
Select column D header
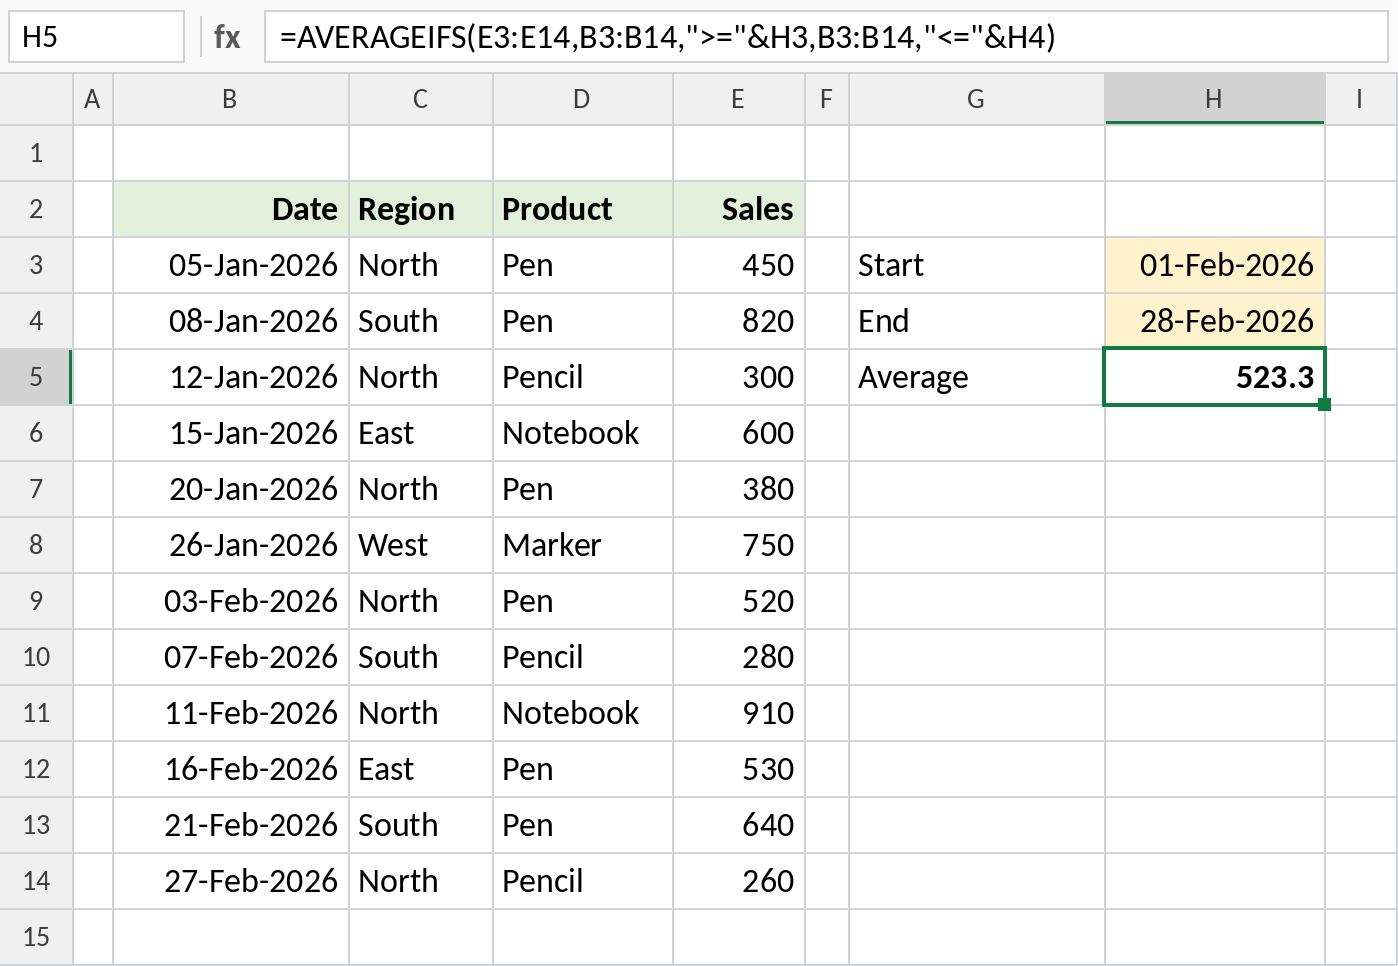(583, 99)
